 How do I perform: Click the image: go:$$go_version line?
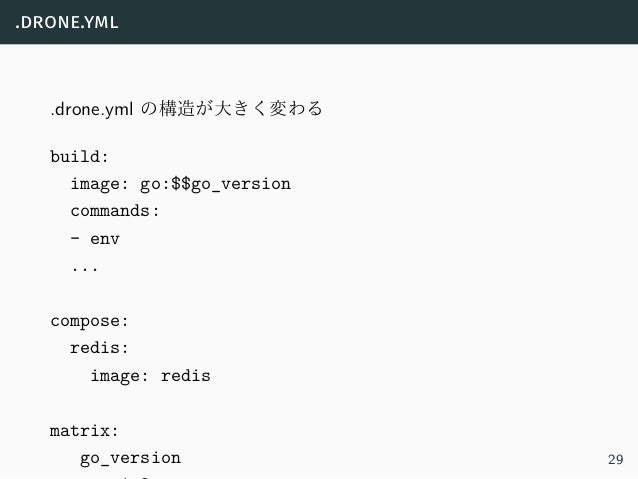click(x=181, y=184)
